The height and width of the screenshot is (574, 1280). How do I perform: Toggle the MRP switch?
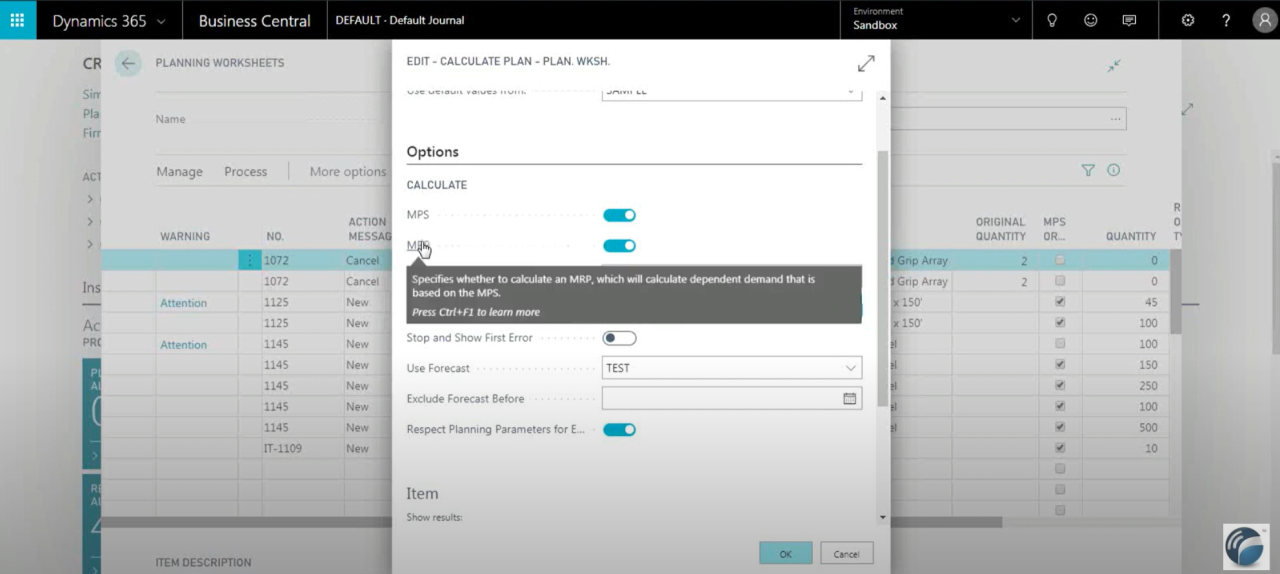coord(619,246)
